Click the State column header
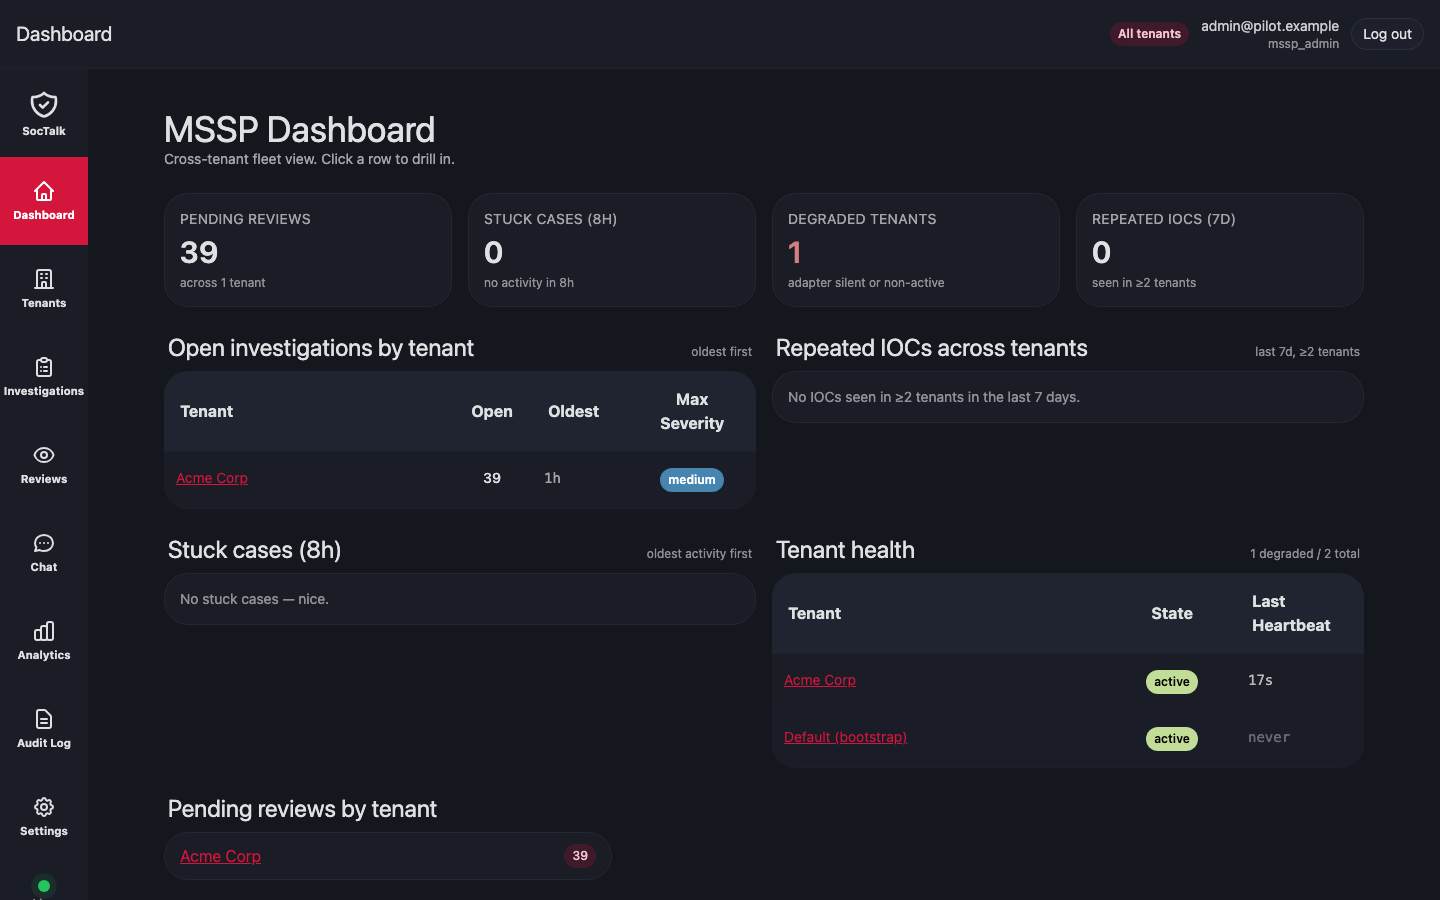Viewport: 1440px width, 900px height. [1172, 613]
